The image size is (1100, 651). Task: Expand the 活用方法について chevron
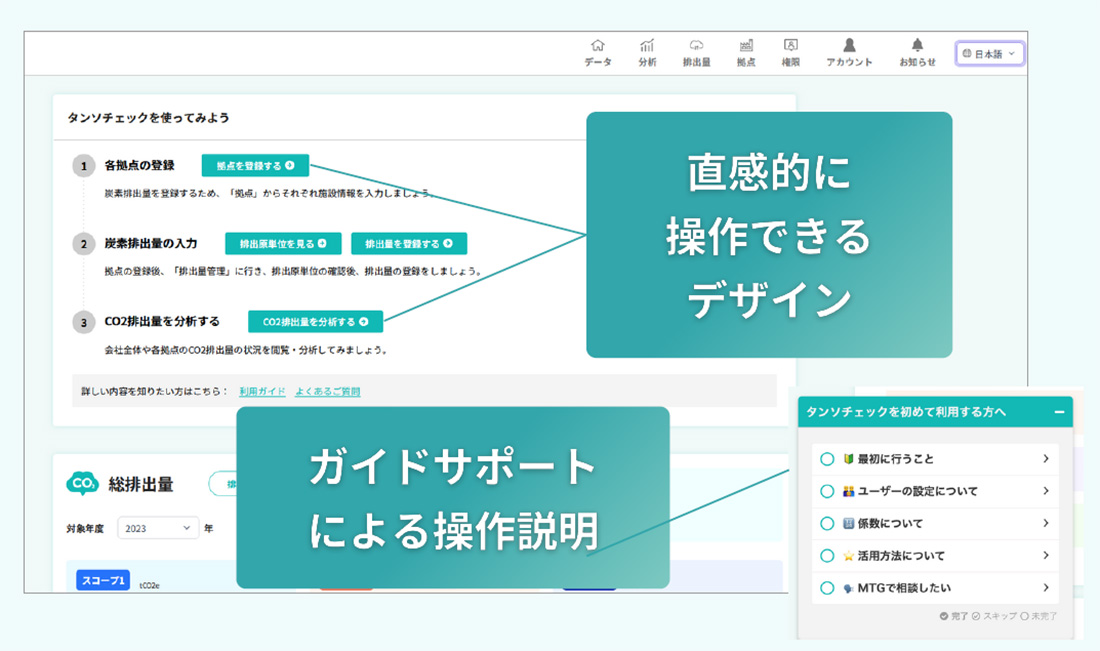pos(1045,556)
